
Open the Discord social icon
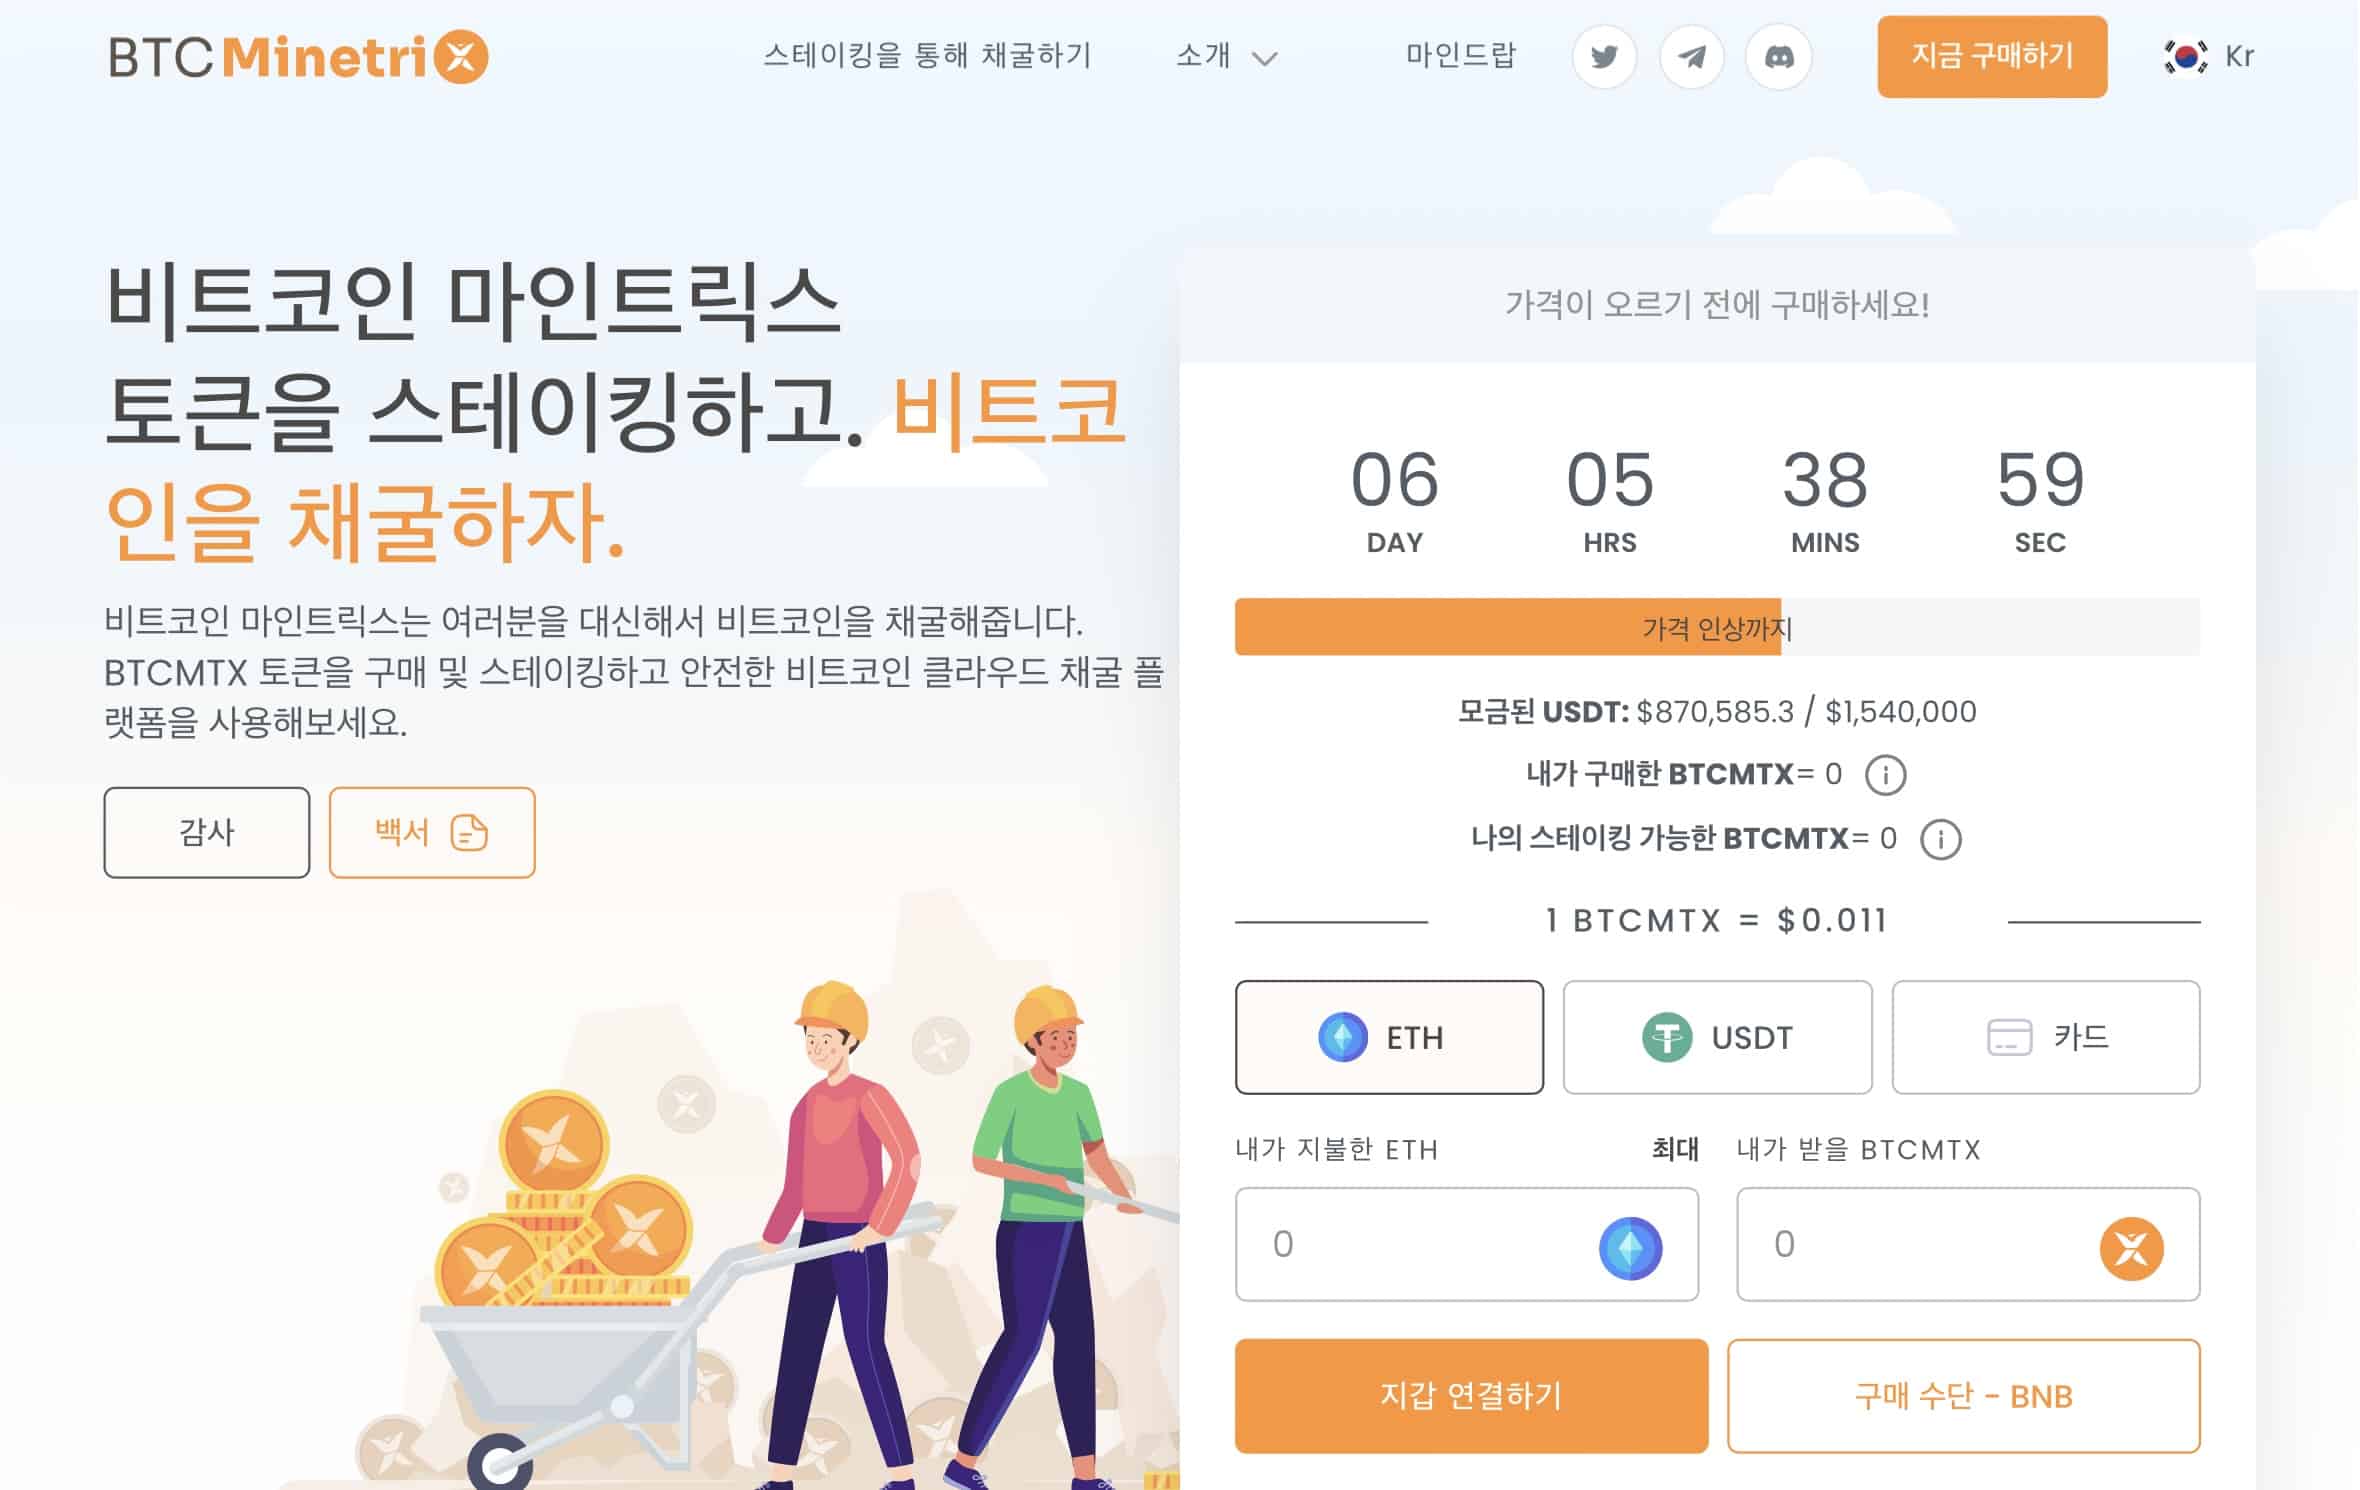(1778, 57)
